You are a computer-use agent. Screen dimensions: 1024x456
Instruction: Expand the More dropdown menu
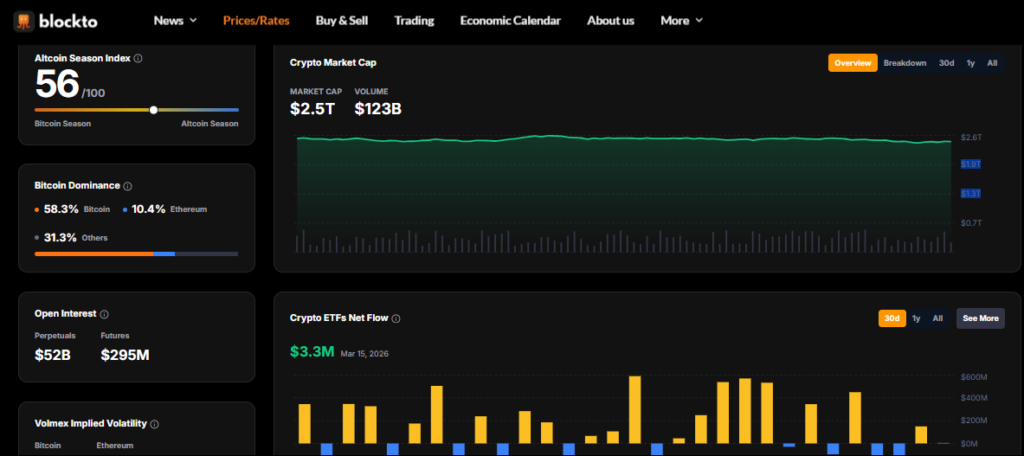pos(681,20)
